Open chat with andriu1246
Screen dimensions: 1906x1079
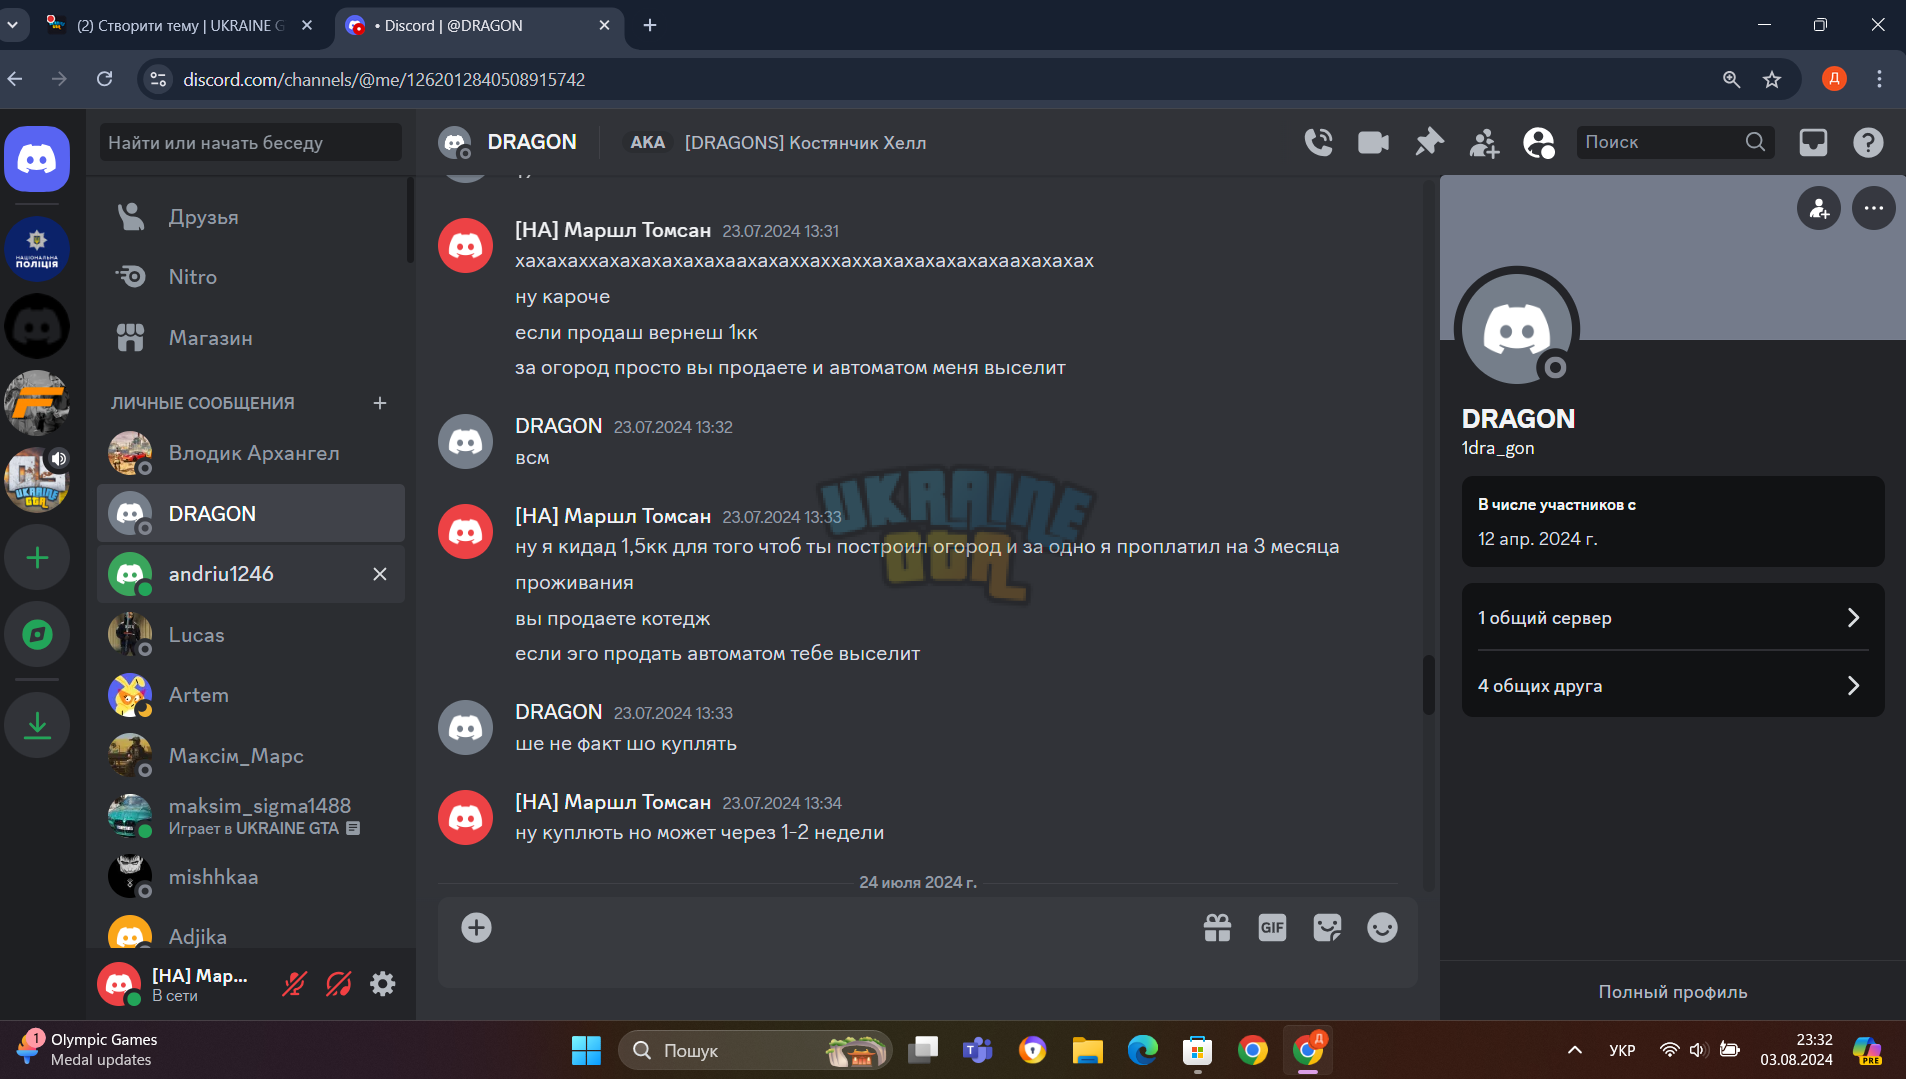251,574
